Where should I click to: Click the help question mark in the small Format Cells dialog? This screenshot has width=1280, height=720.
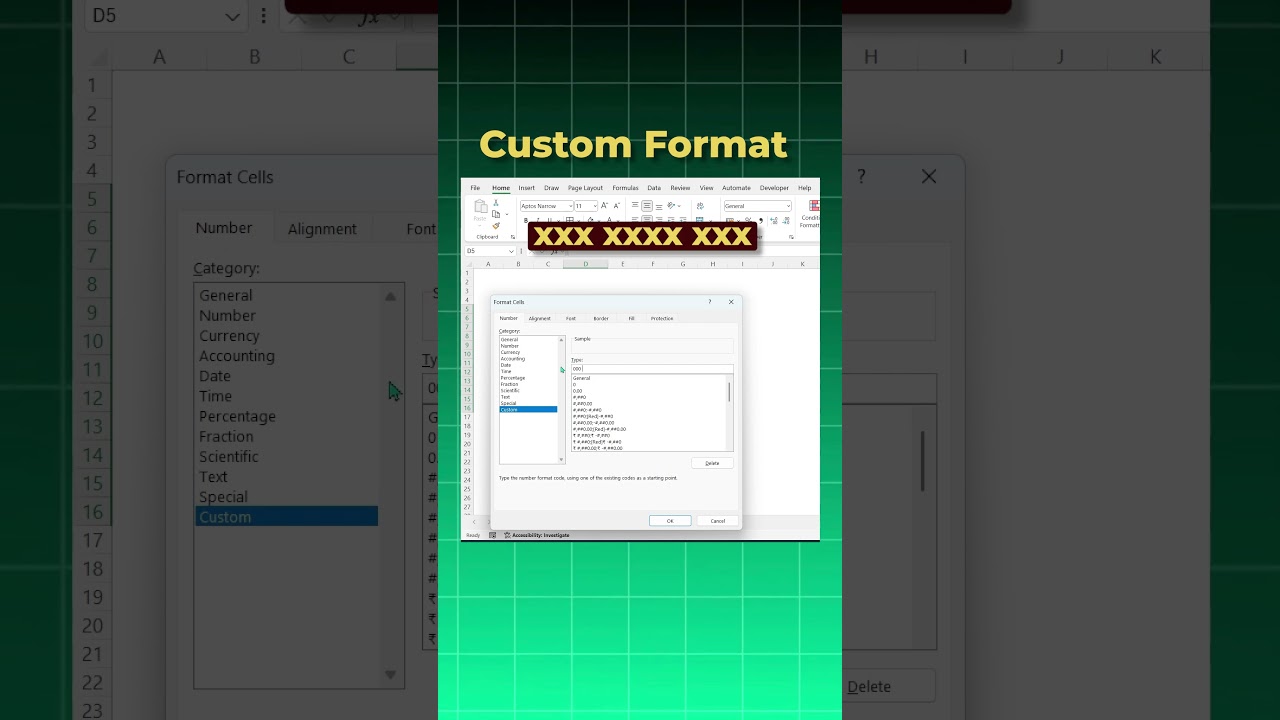pos(710,301)
